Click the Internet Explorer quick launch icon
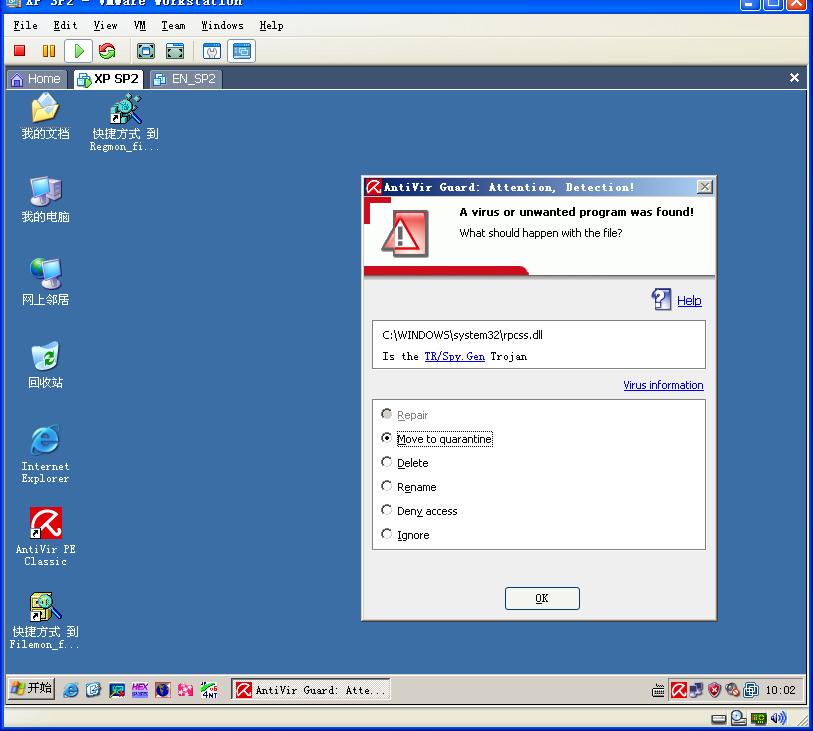This screenshot has height=731, width=813. click(x=71, y=690)
